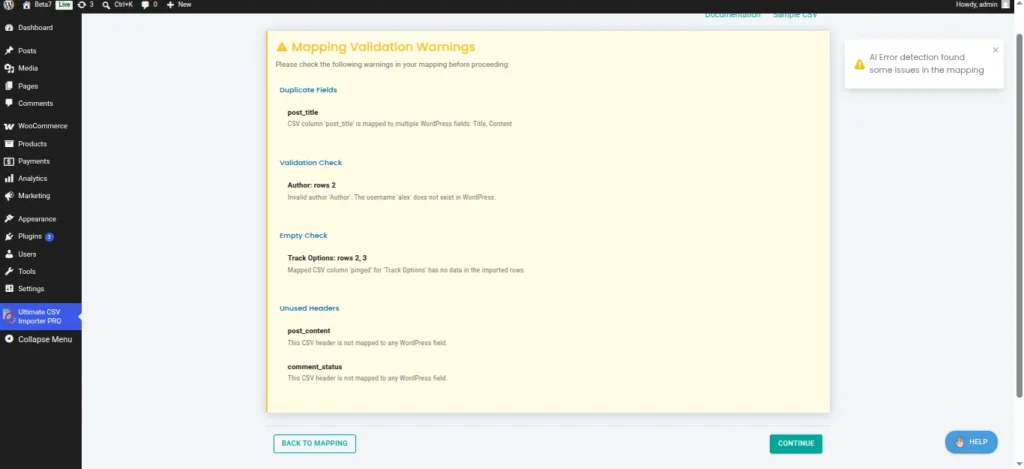Open the Howdy, admin account menu
This screenshot has height=469, width=1024.
[x=980, y=5]
